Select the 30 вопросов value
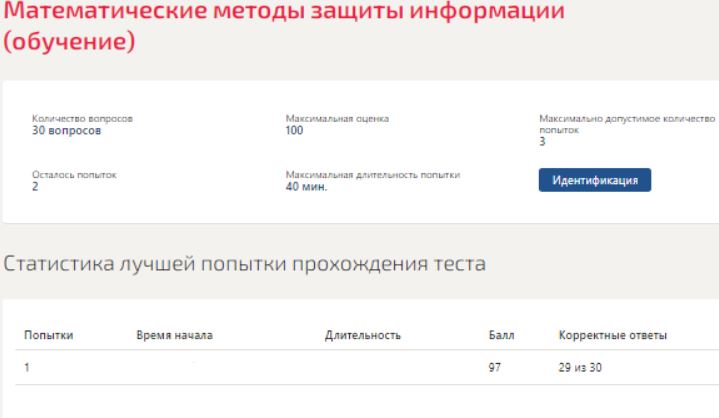 click(x=67, y=130)
